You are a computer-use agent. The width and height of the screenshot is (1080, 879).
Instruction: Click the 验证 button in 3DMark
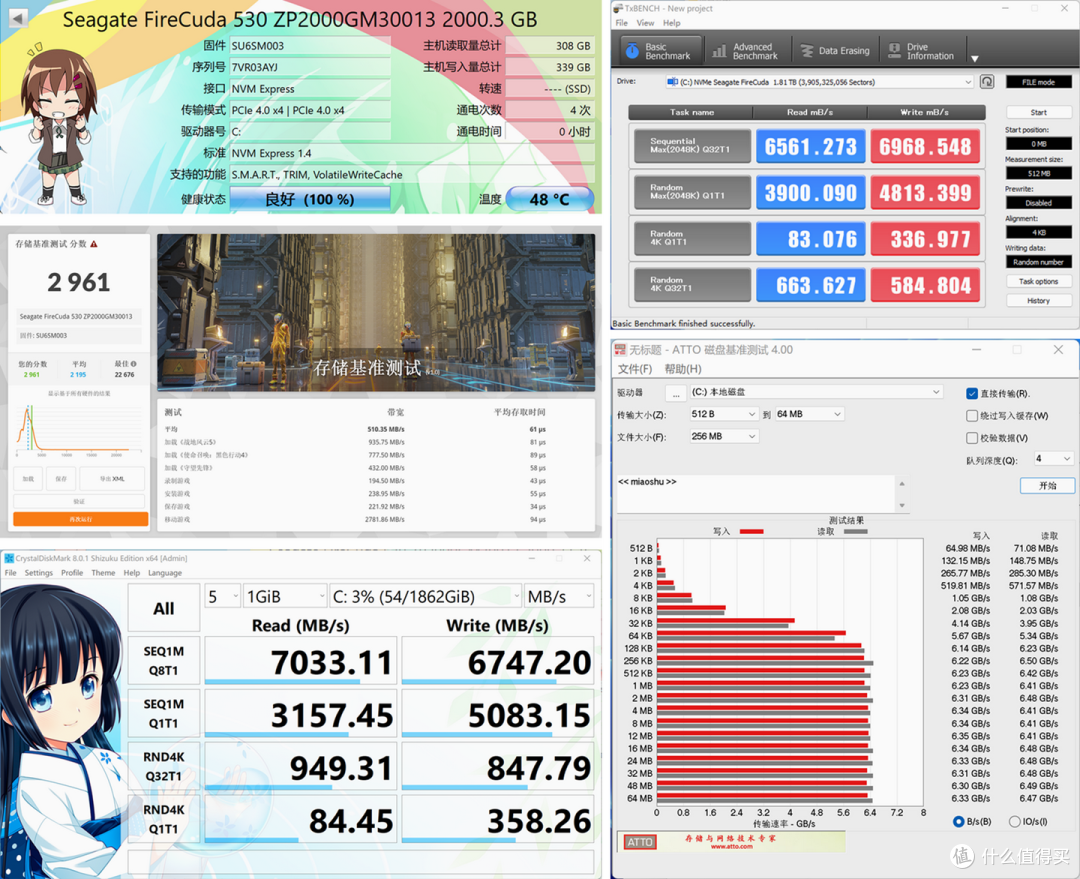(79, 501)
